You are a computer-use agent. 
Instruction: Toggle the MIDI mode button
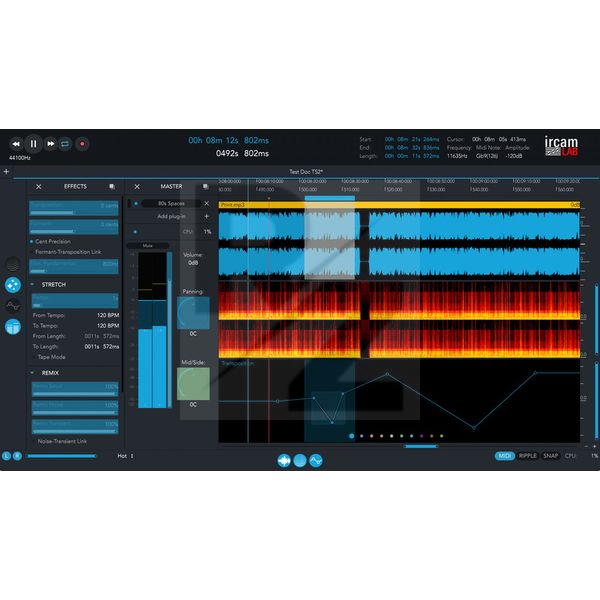505,456
